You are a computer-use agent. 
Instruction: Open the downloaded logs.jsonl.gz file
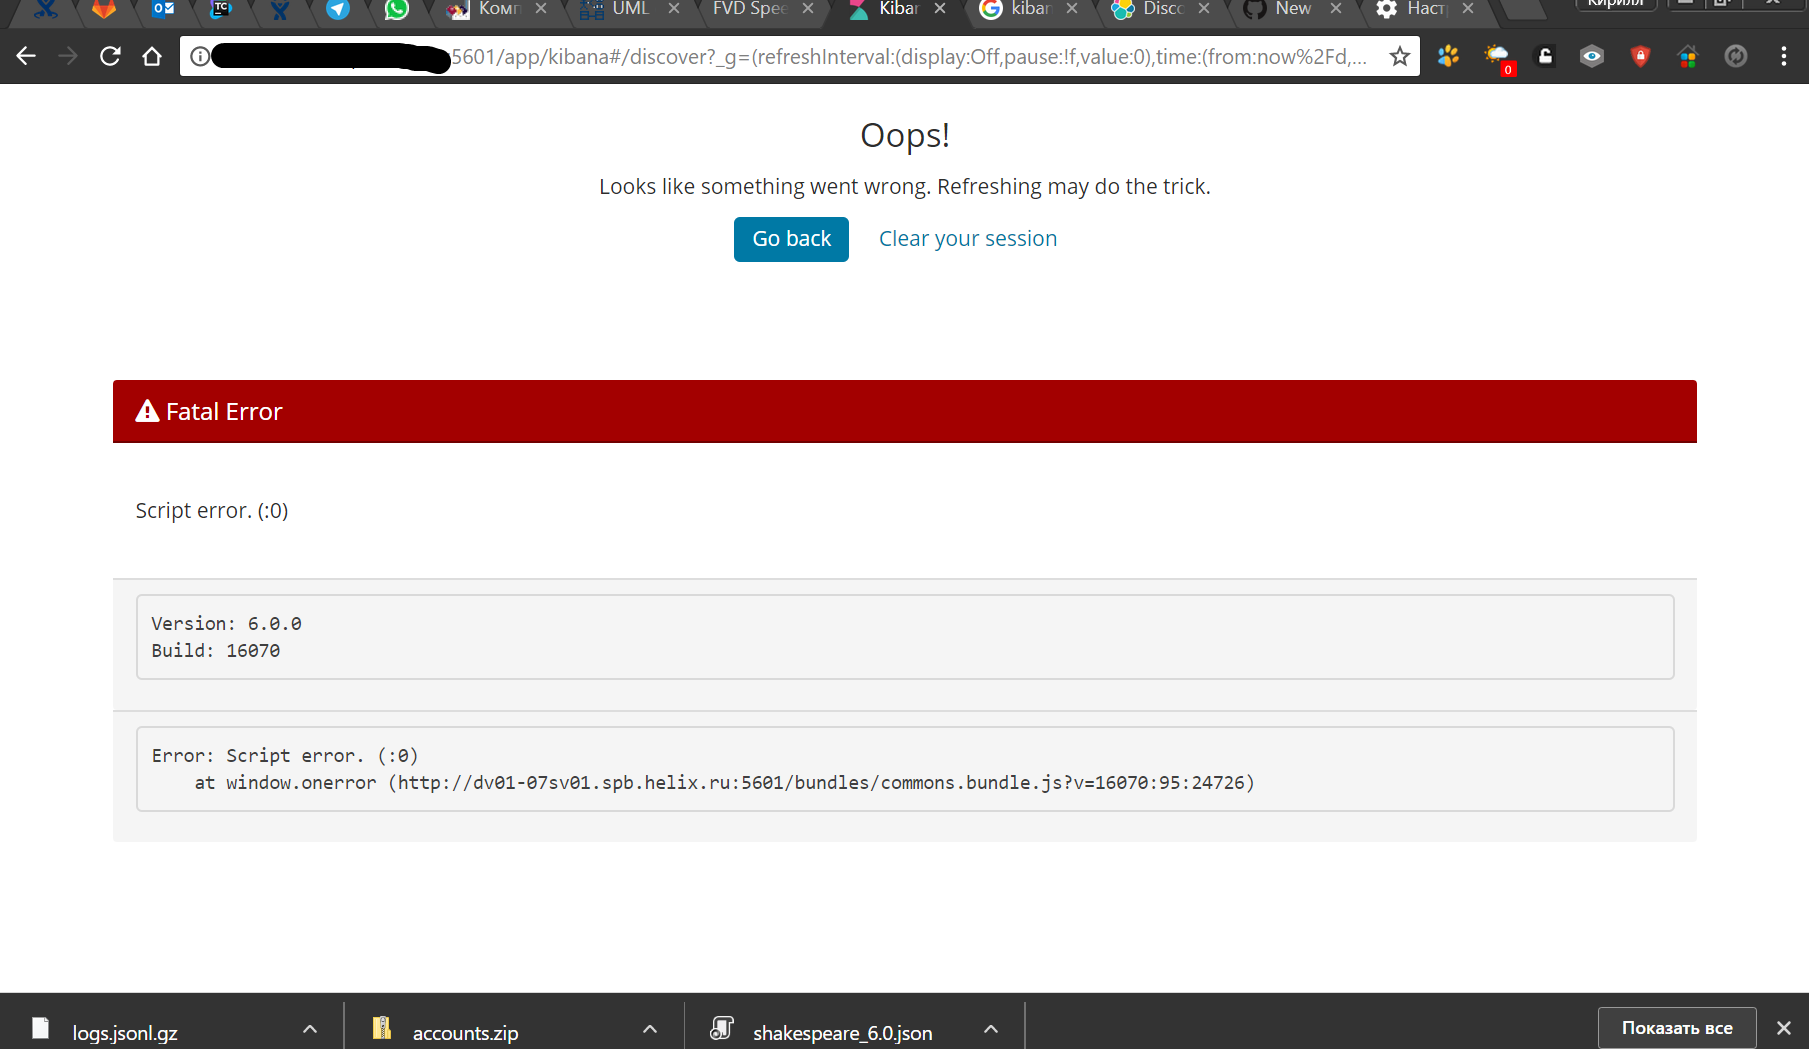[x=125, y=1033]
